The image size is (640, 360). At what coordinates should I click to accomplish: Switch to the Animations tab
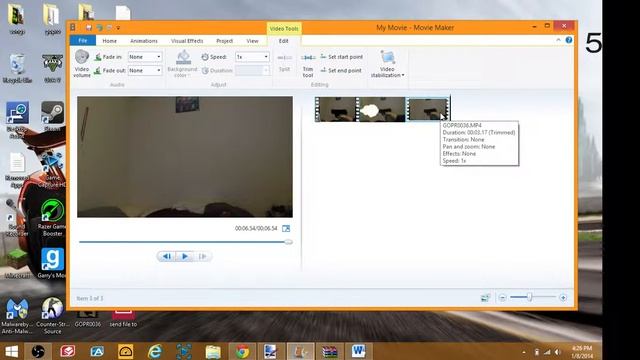pyautogui.click(x=144, y=41)
